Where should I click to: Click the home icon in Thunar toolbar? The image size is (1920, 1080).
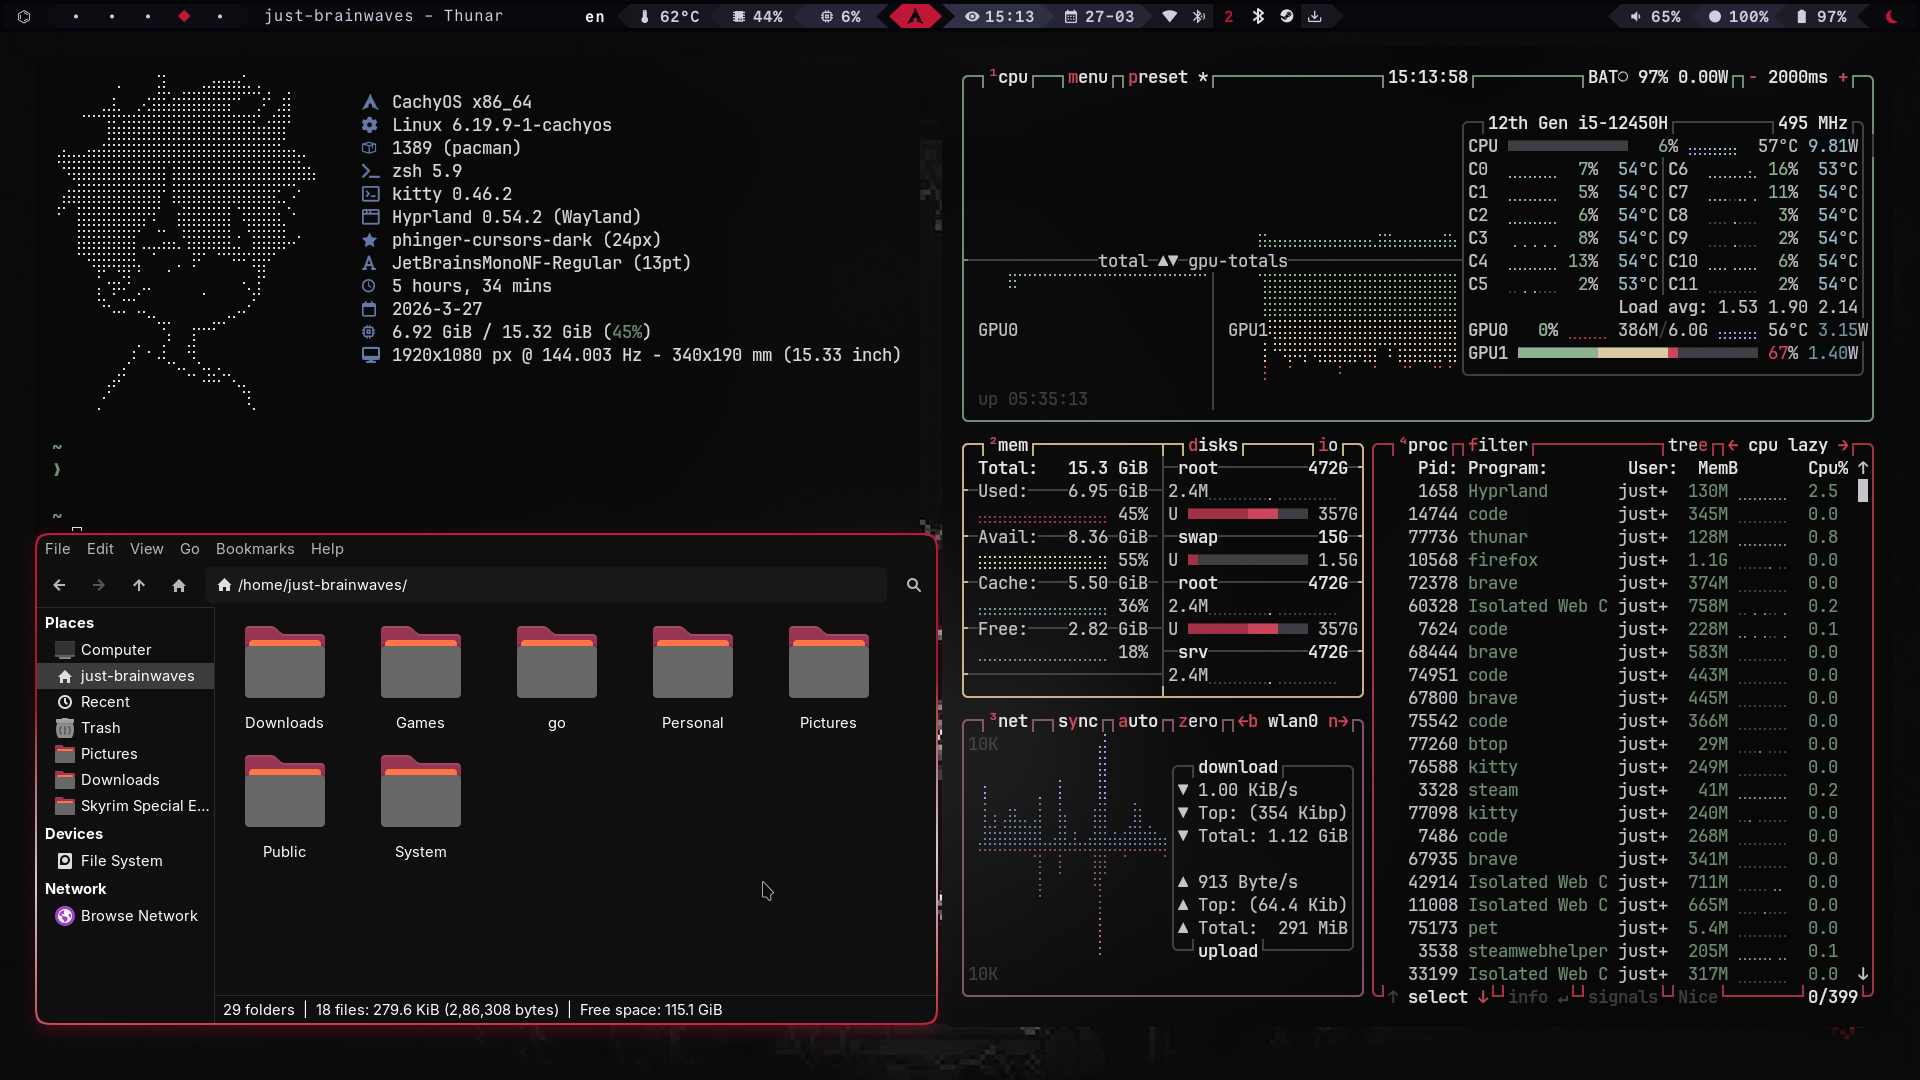point(179,585)
